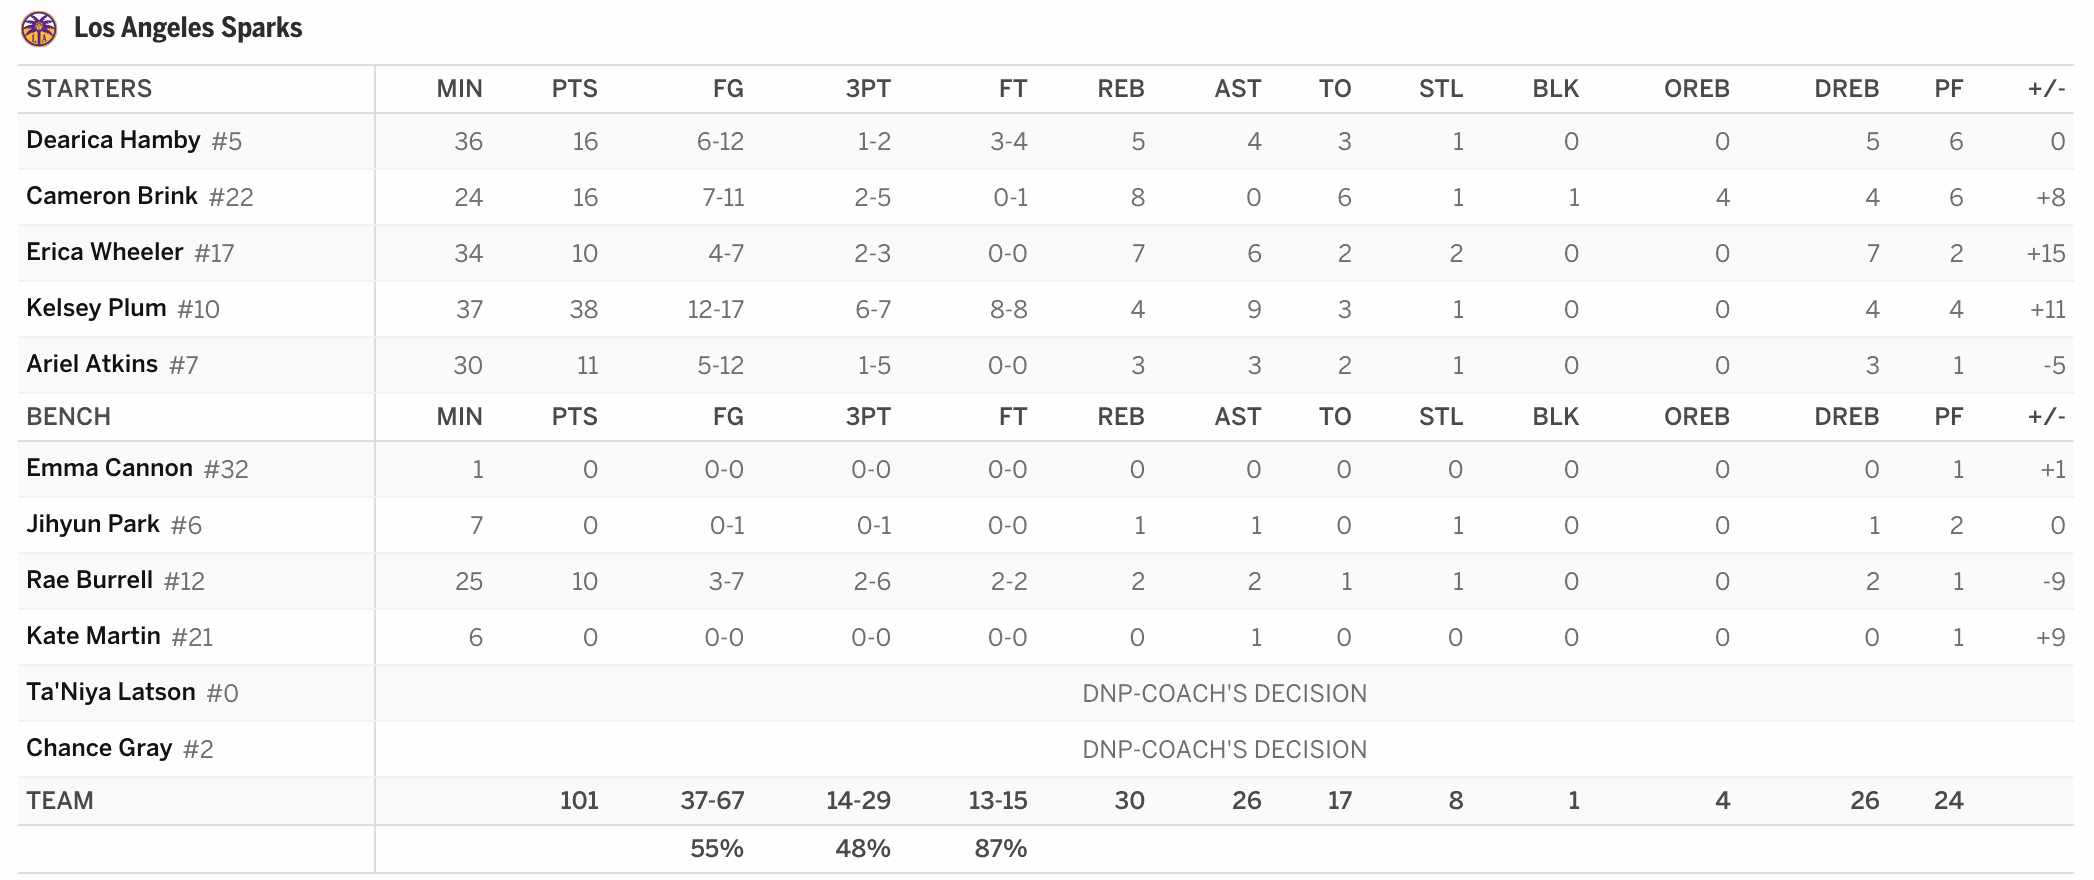The height and width of the screenshot is (880, 2094).
Task: Open Kate Martin player profile
Action: [93, 636]
